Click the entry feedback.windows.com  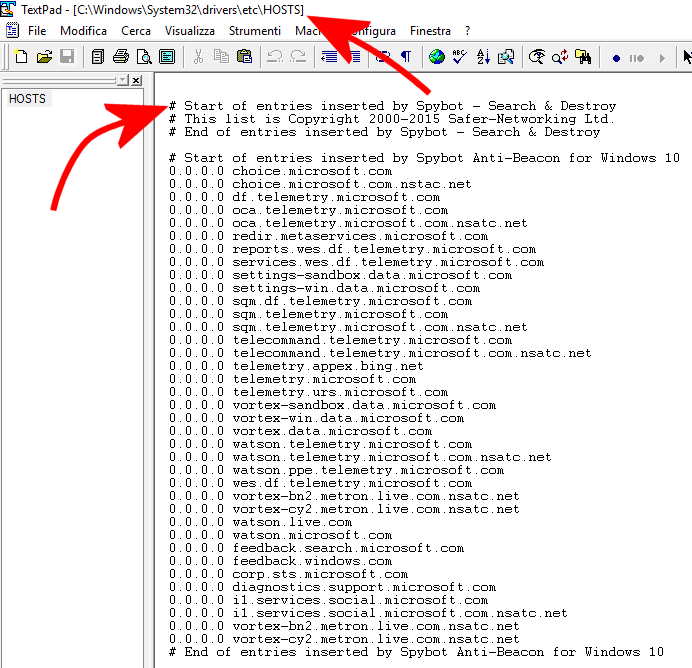coord(312,561)
